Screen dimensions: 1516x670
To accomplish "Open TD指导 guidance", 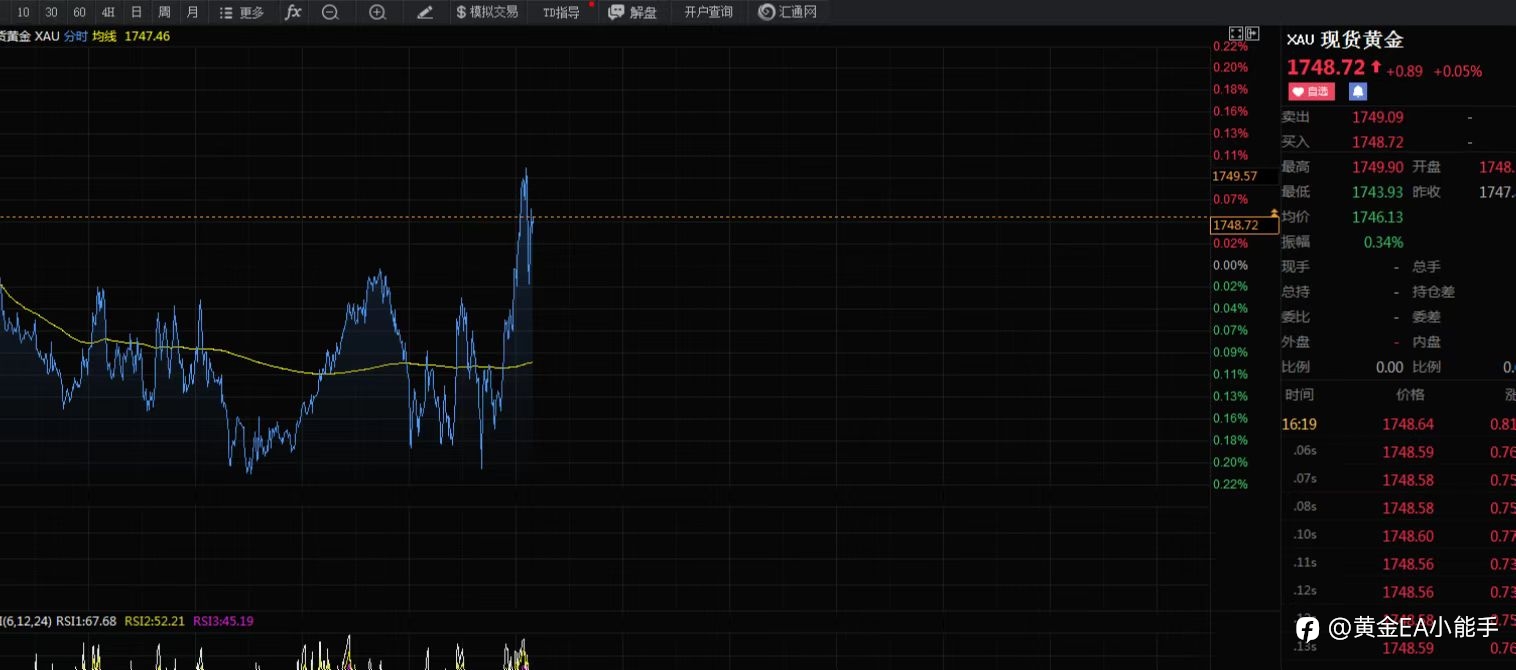I will (x=561, y=12).
